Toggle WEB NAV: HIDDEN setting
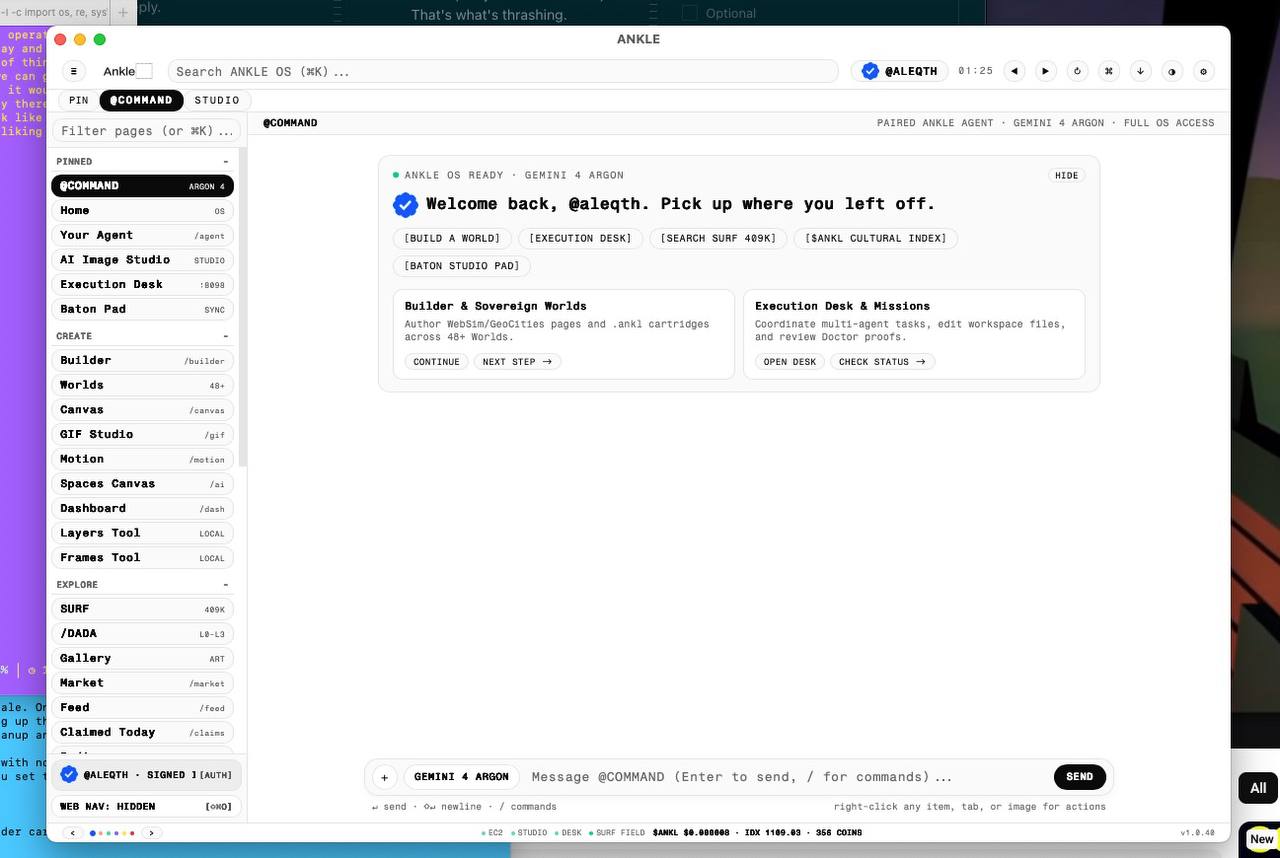Screen dimensions: 1280x858 [146, 806]
